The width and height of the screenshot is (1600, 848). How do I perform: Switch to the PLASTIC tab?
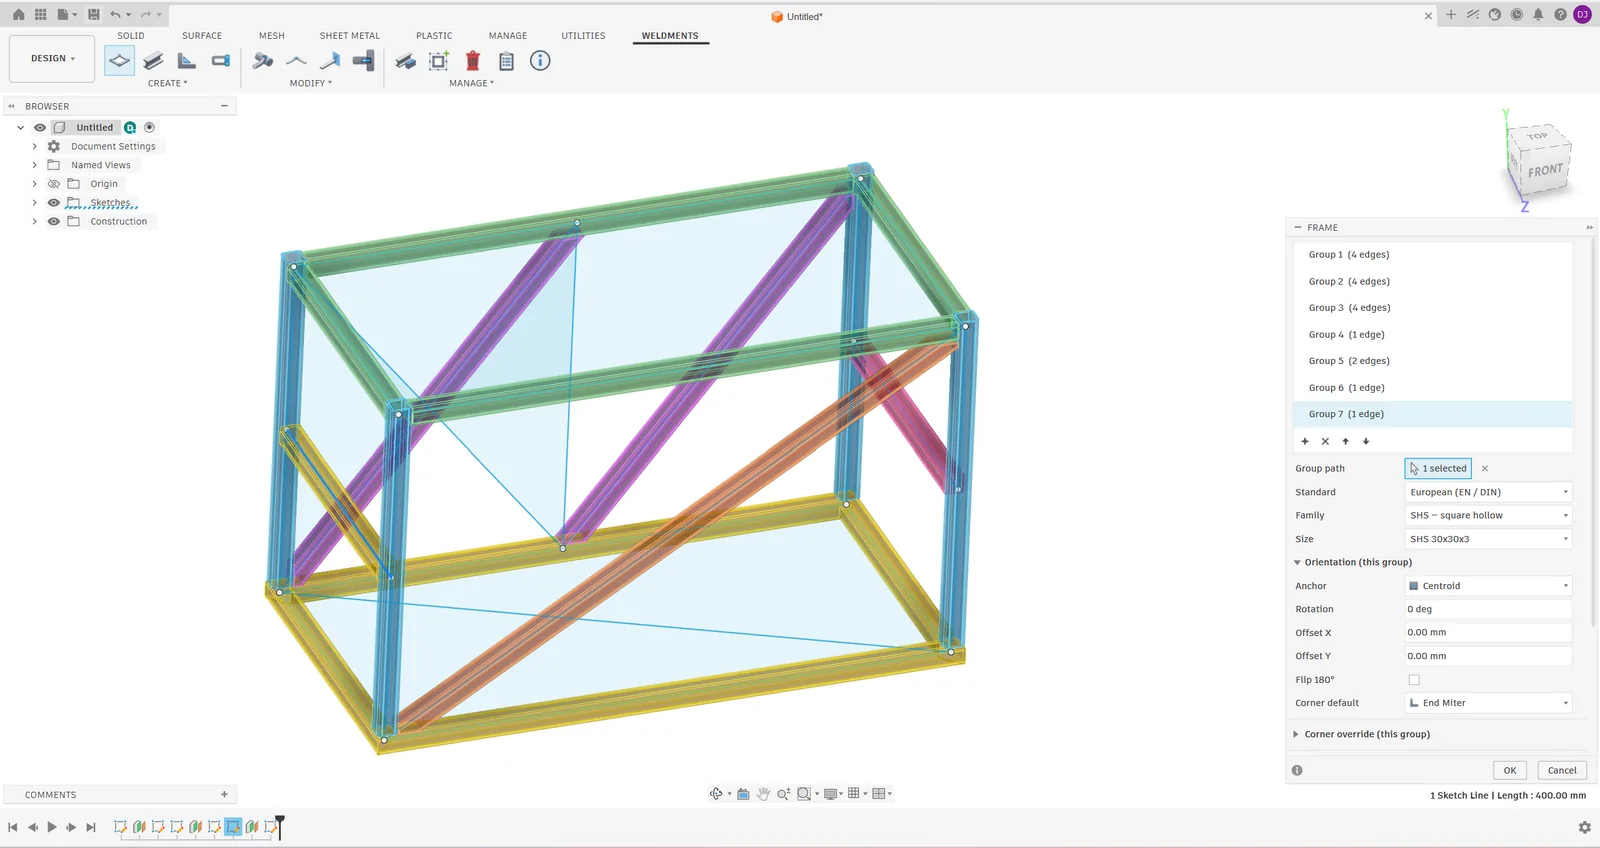click(434, 36)
